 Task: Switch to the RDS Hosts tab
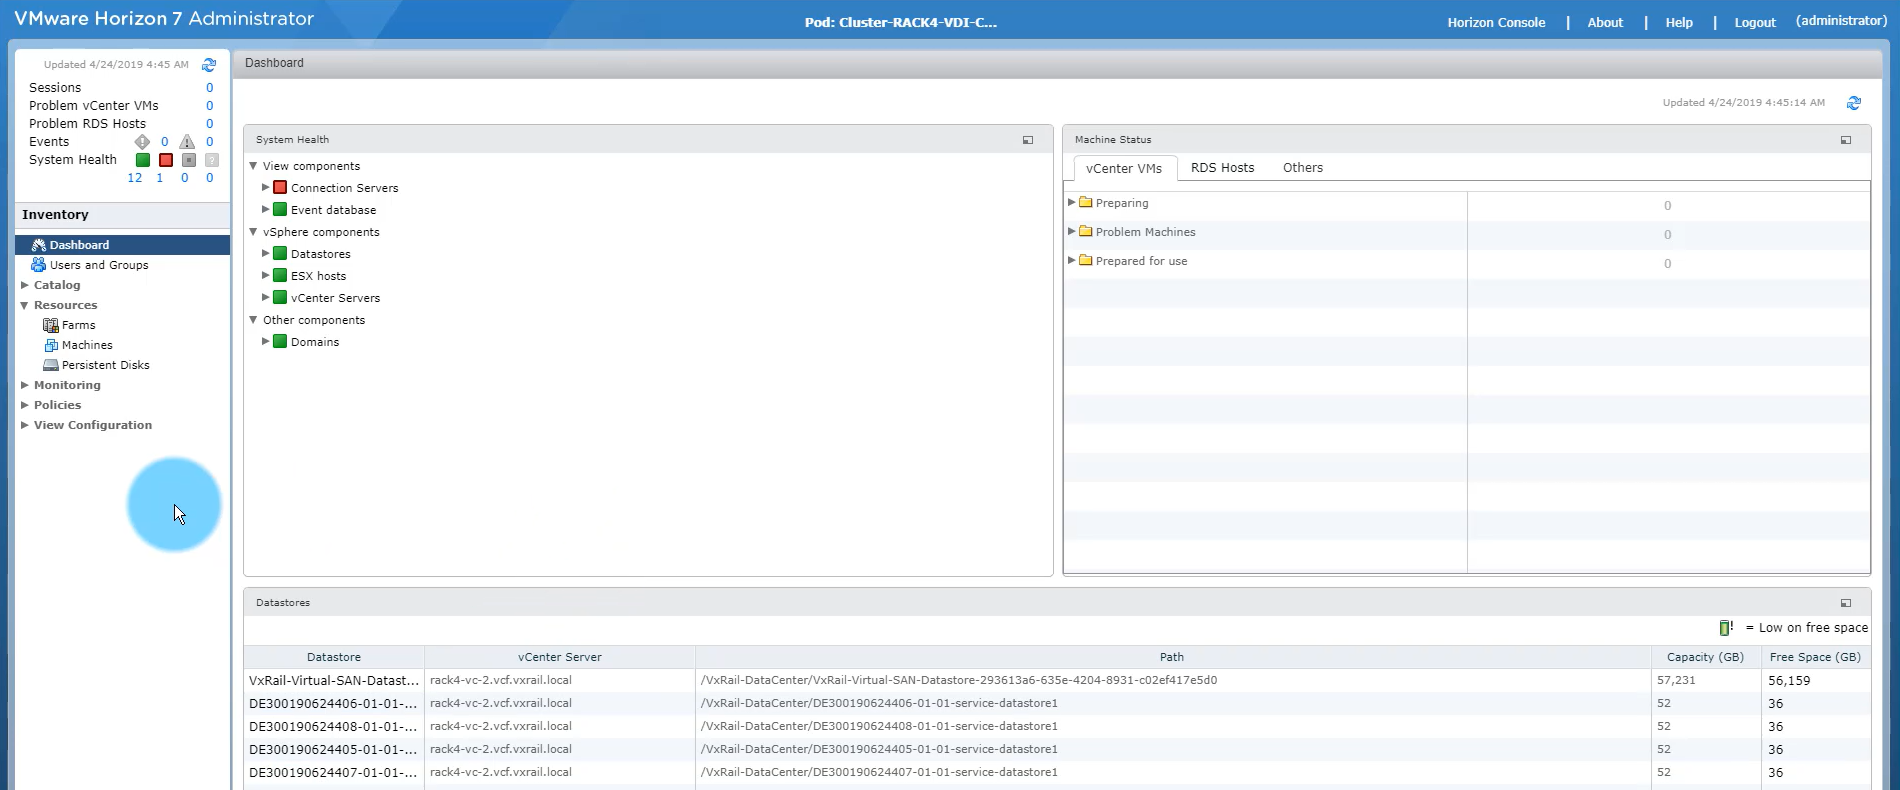click(x=1222, y=168)
